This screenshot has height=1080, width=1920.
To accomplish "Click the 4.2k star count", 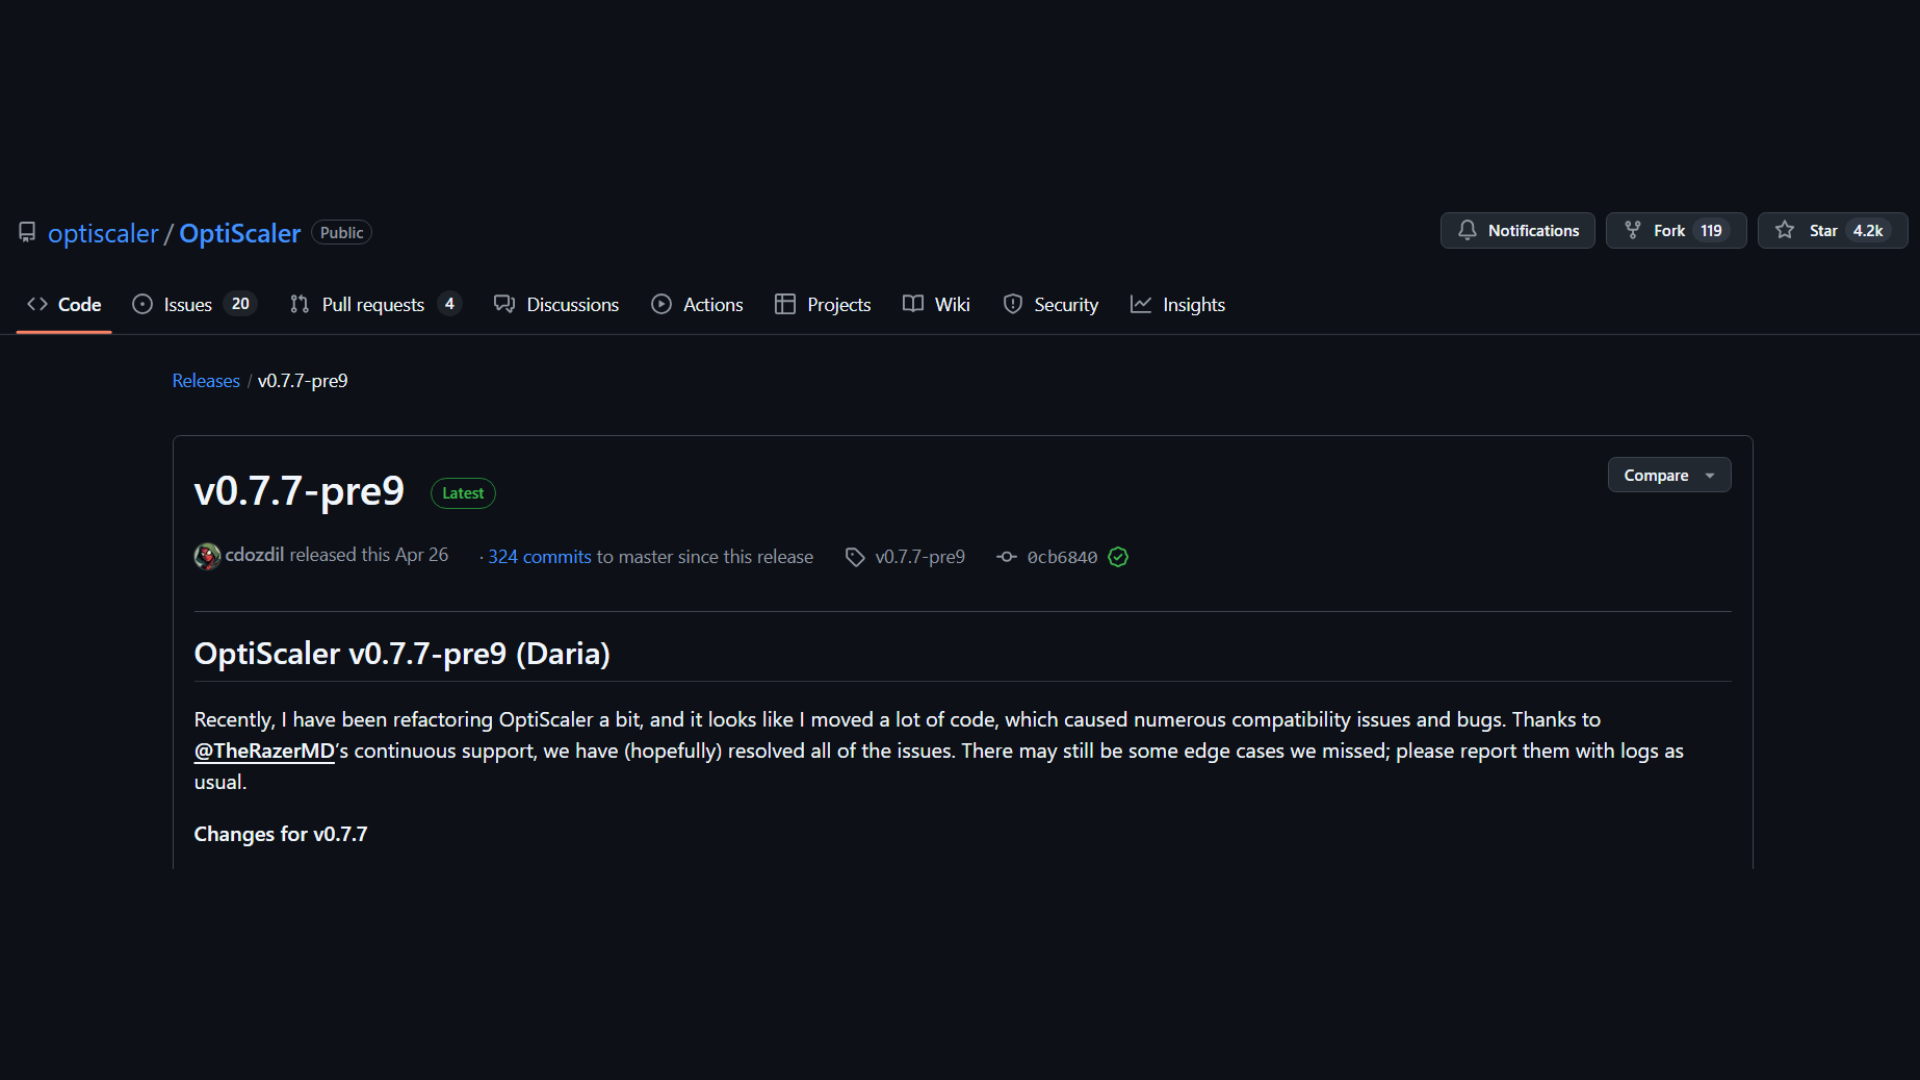I will (1867, 230).
